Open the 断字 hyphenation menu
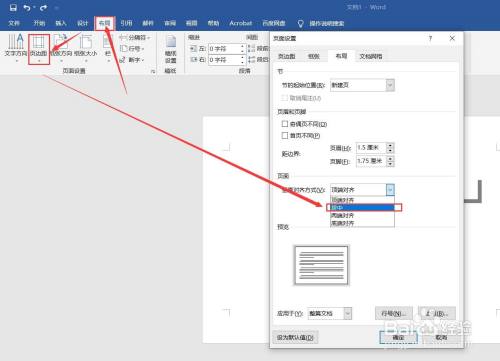This screenshot has height=361, width=500. 132,60
